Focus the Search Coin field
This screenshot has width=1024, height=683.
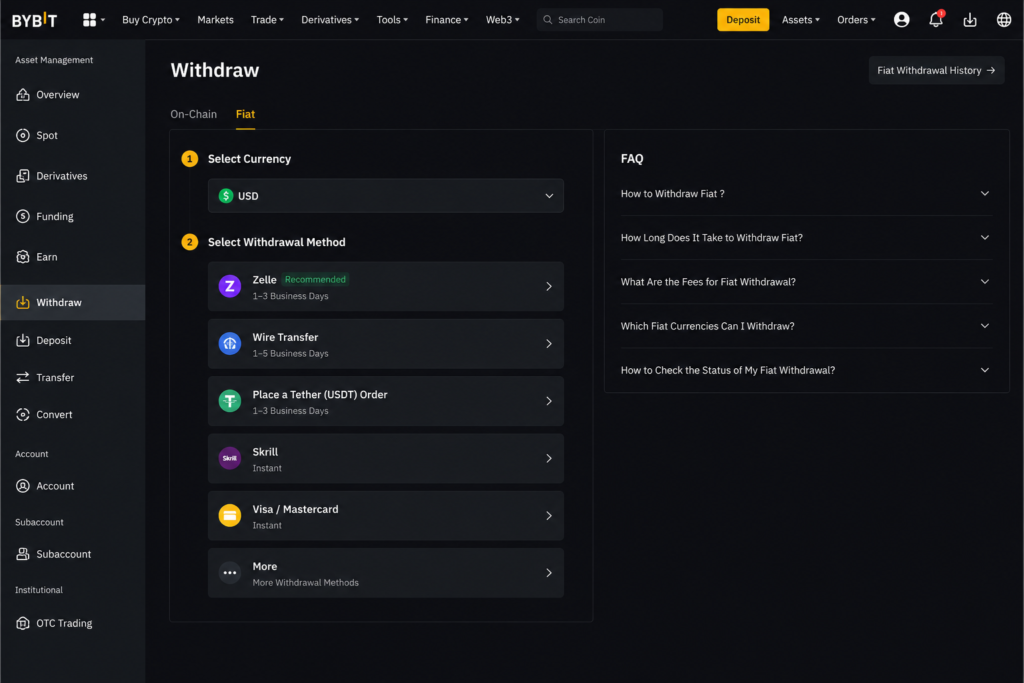pos(600,20)
